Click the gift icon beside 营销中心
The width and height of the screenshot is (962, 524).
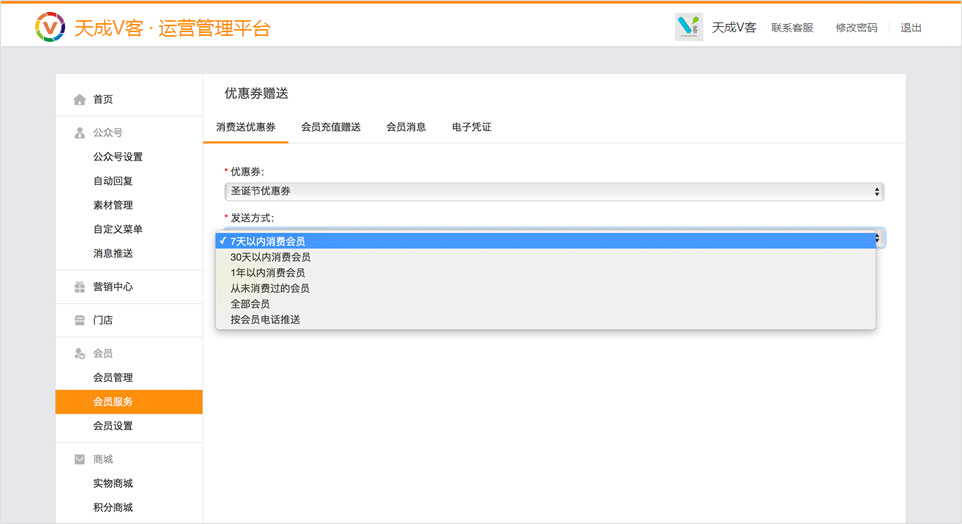pos(80,287)
